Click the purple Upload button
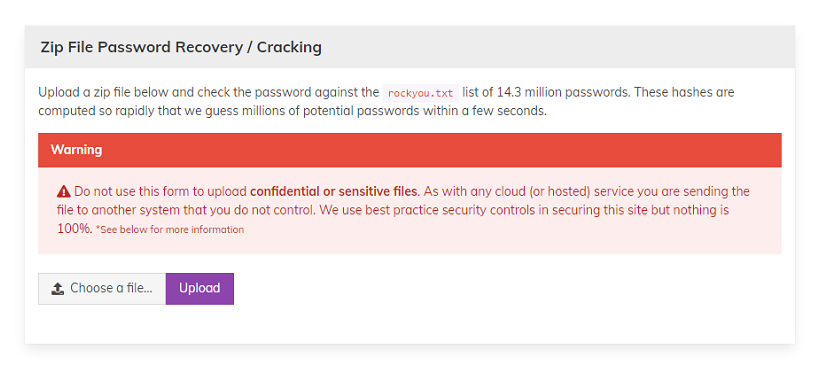The width and height of the screenshot is (818, 373). [200, 288]
